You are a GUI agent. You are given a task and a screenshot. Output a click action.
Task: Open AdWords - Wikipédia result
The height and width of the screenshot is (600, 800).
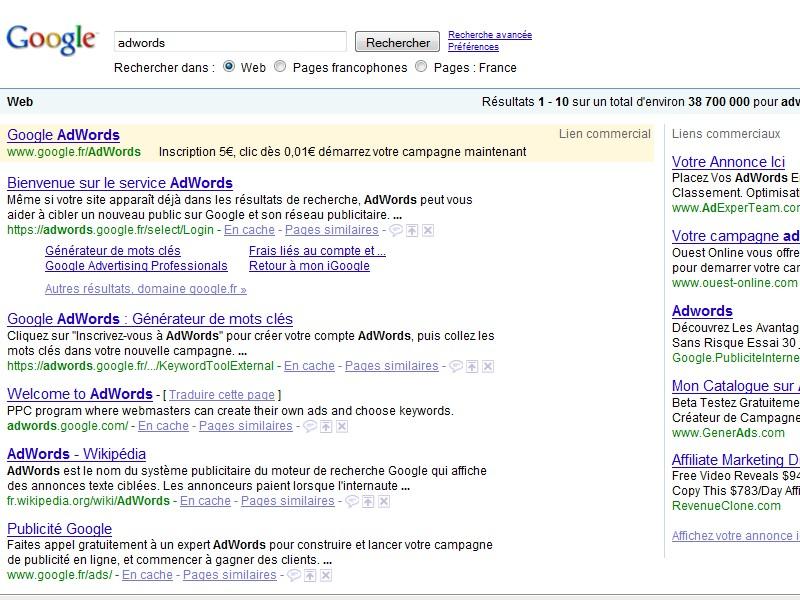pos(77,454)
